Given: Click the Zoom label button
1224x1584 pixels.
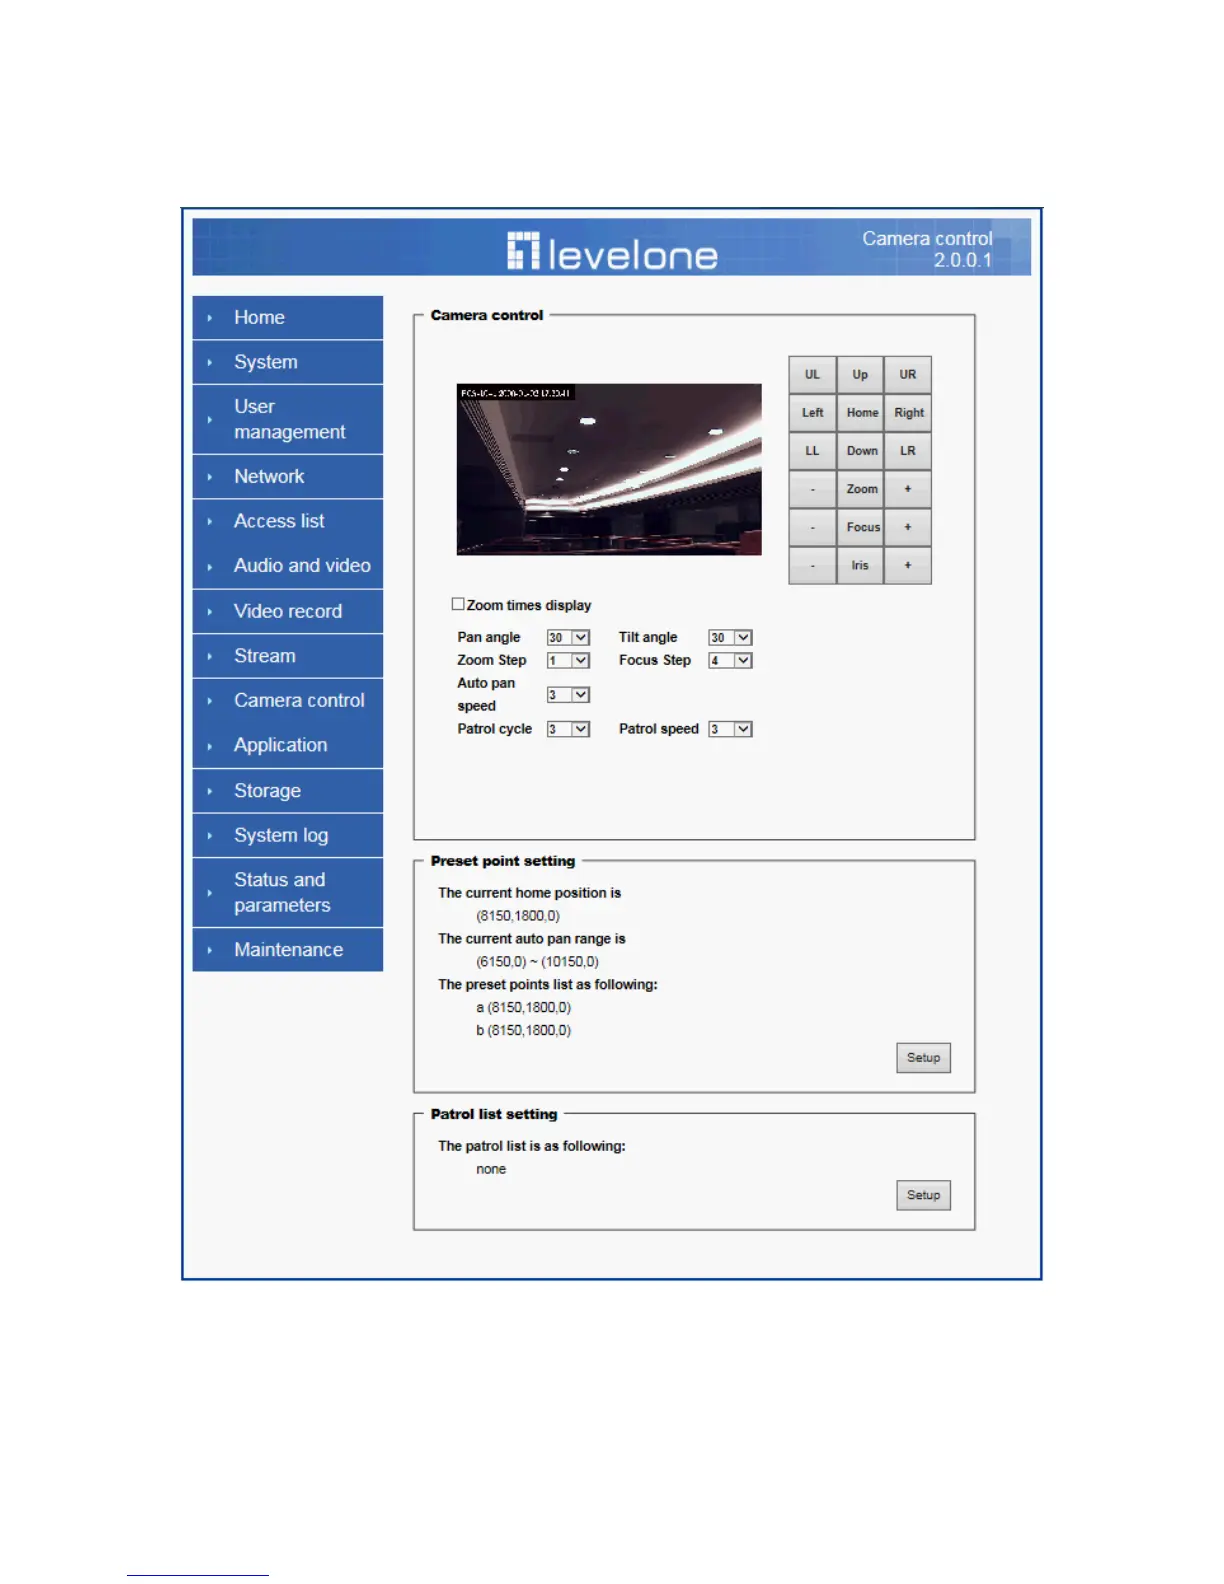Looking at the screenshot, I should coord(860,489).
